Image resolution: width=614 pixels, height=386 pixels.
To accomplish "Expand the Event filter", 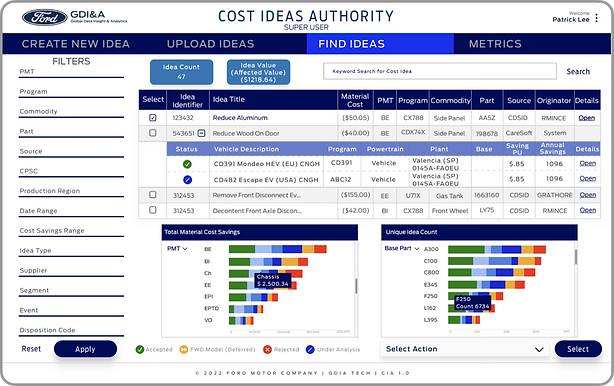I will pyautogui.click(x=71, y=312).
